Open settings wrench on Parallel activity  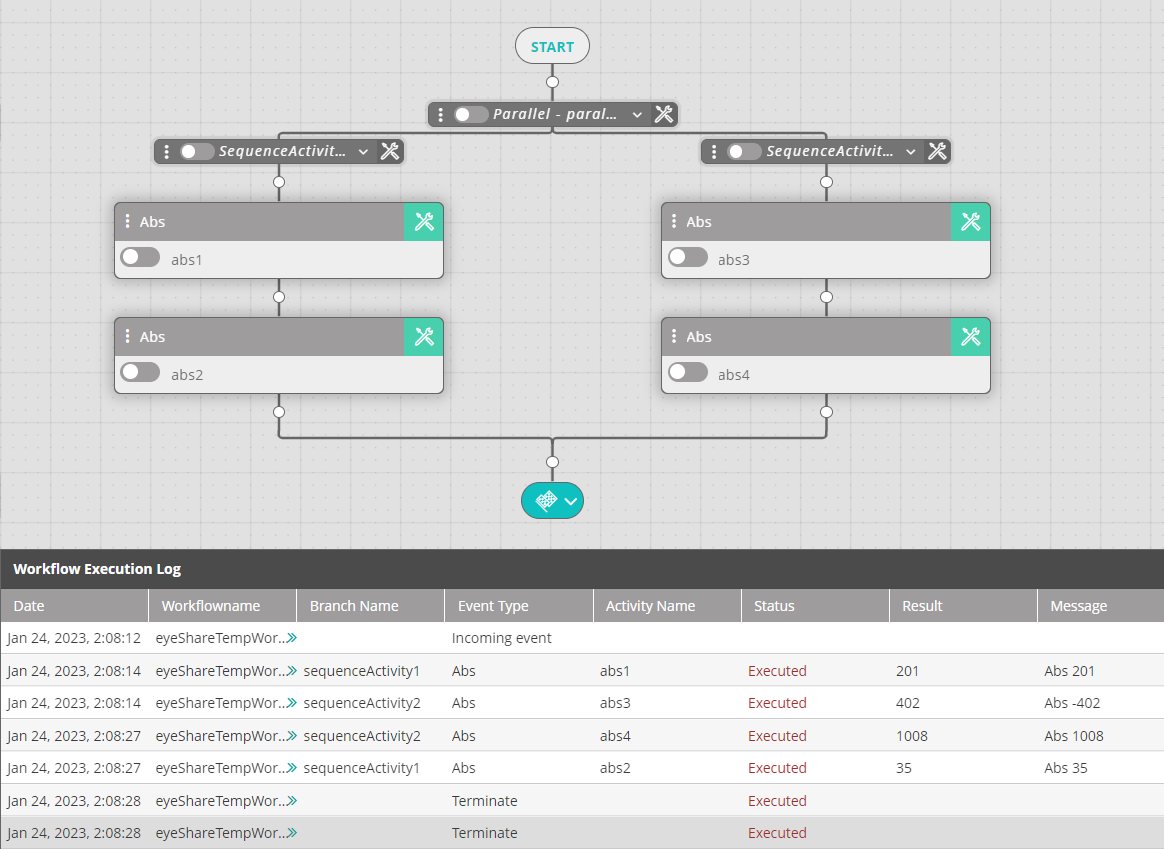pyautogui.click(x=664, y=114)
